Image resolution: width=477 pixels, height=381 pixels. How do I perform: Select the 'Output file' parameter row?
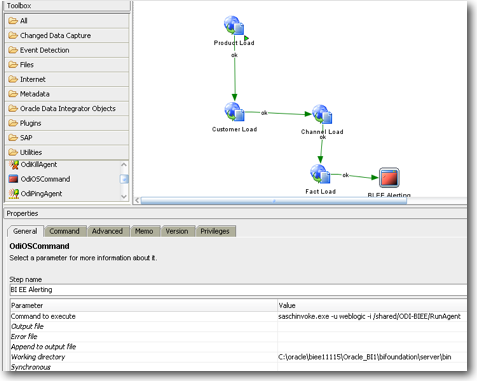(x=238, y=326)
